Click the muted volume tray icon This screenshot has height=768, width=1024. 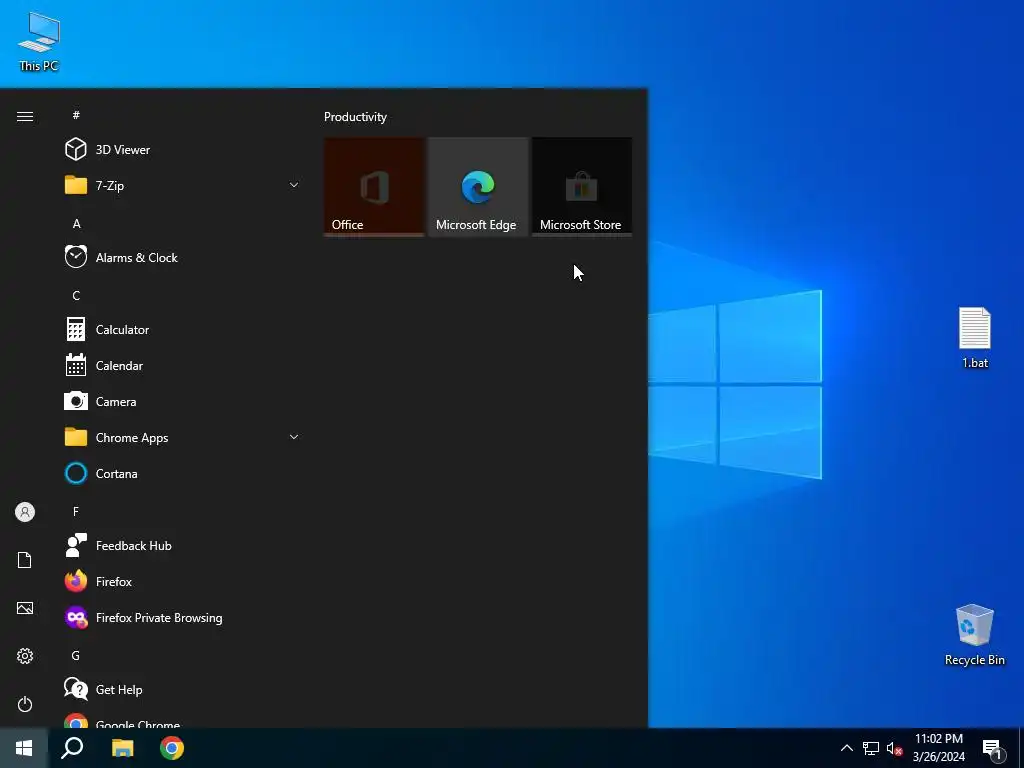click(x=894, y=748)
